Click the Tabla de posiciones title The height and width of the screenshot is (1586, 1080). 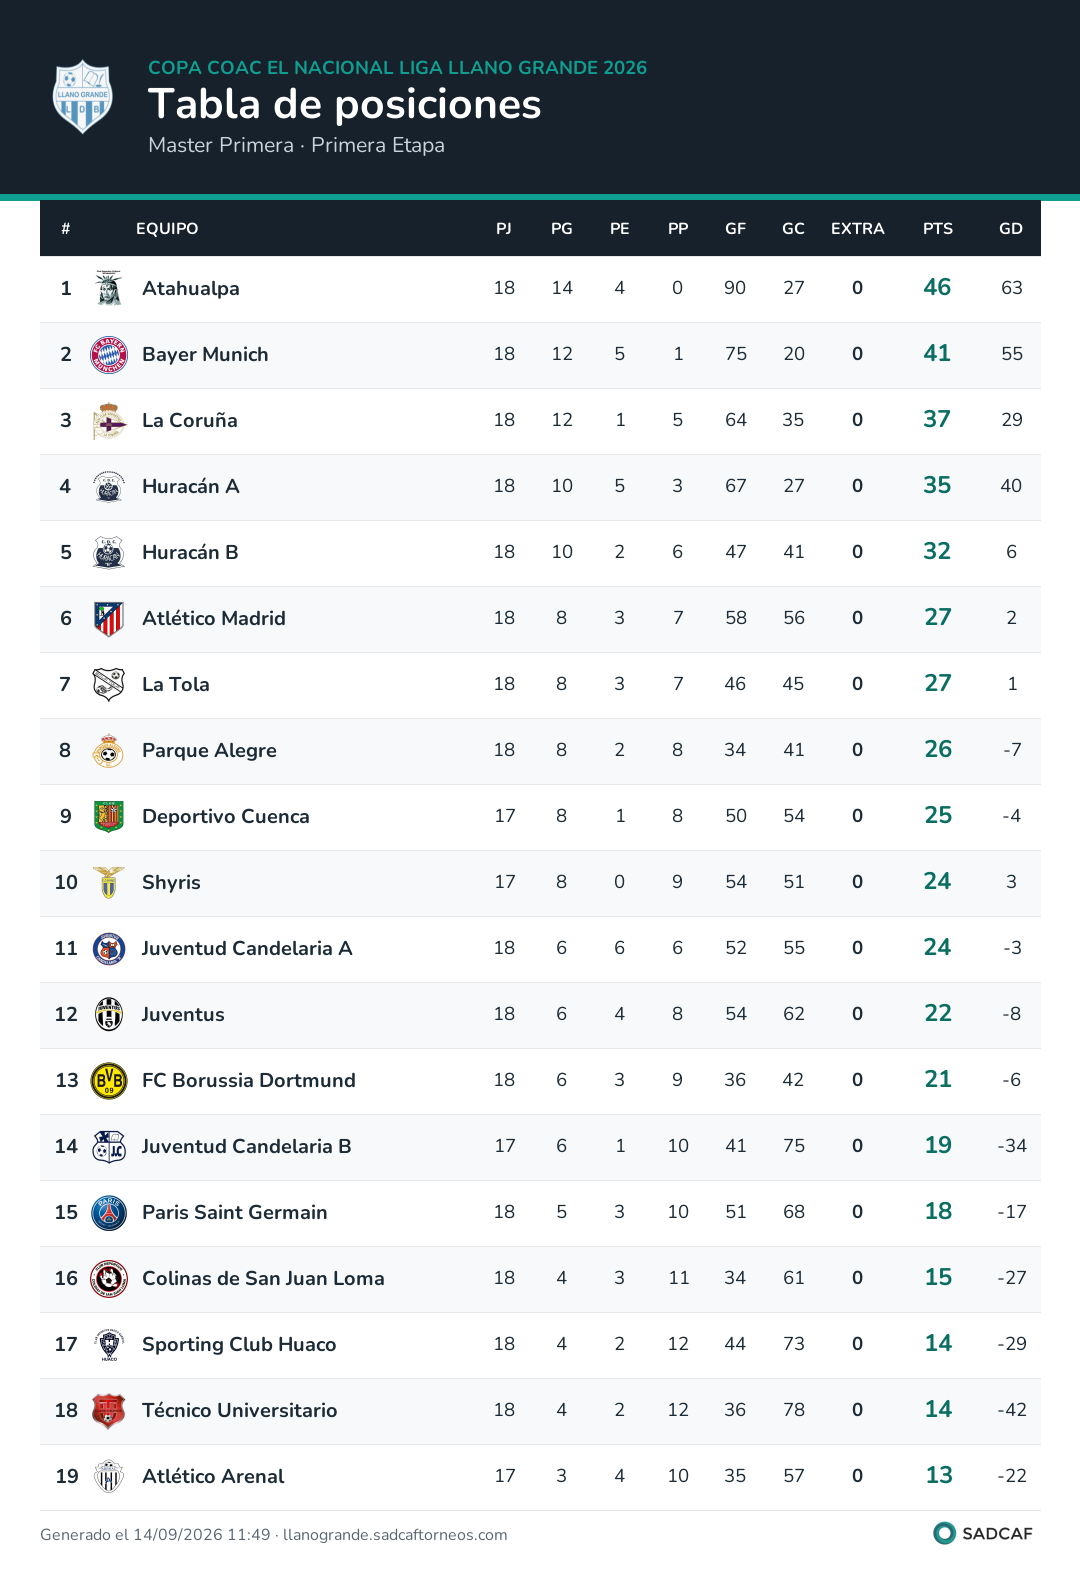click(x=345, y=104)
